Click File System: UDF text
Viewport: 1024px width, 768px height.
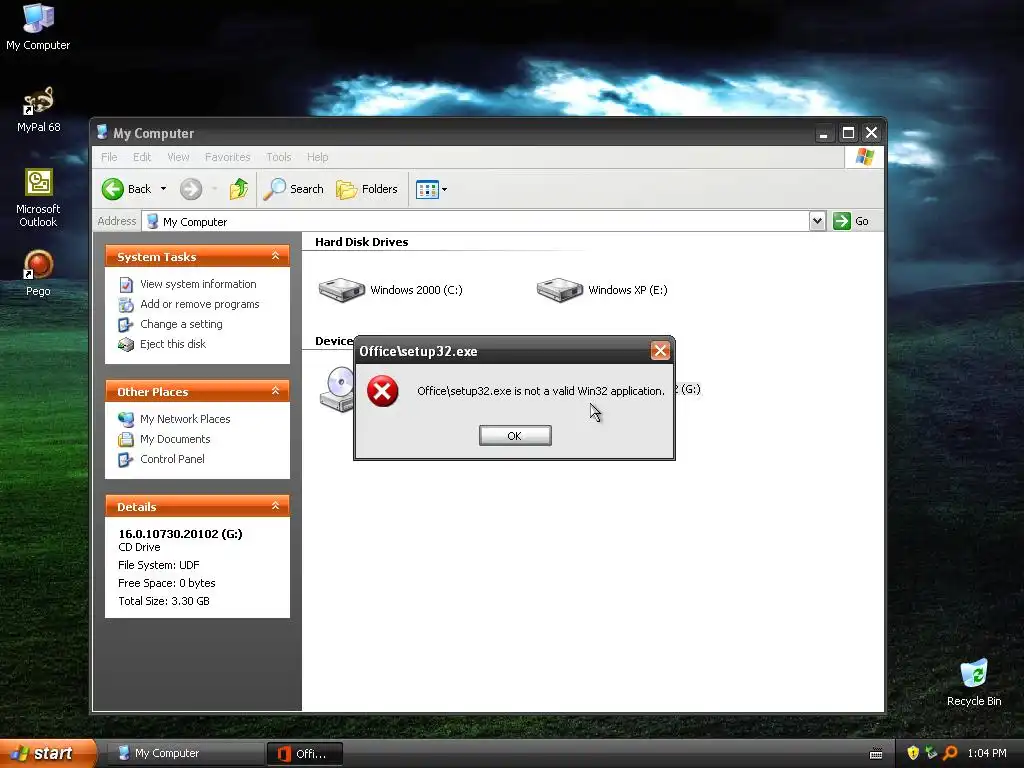pos(159,565)
